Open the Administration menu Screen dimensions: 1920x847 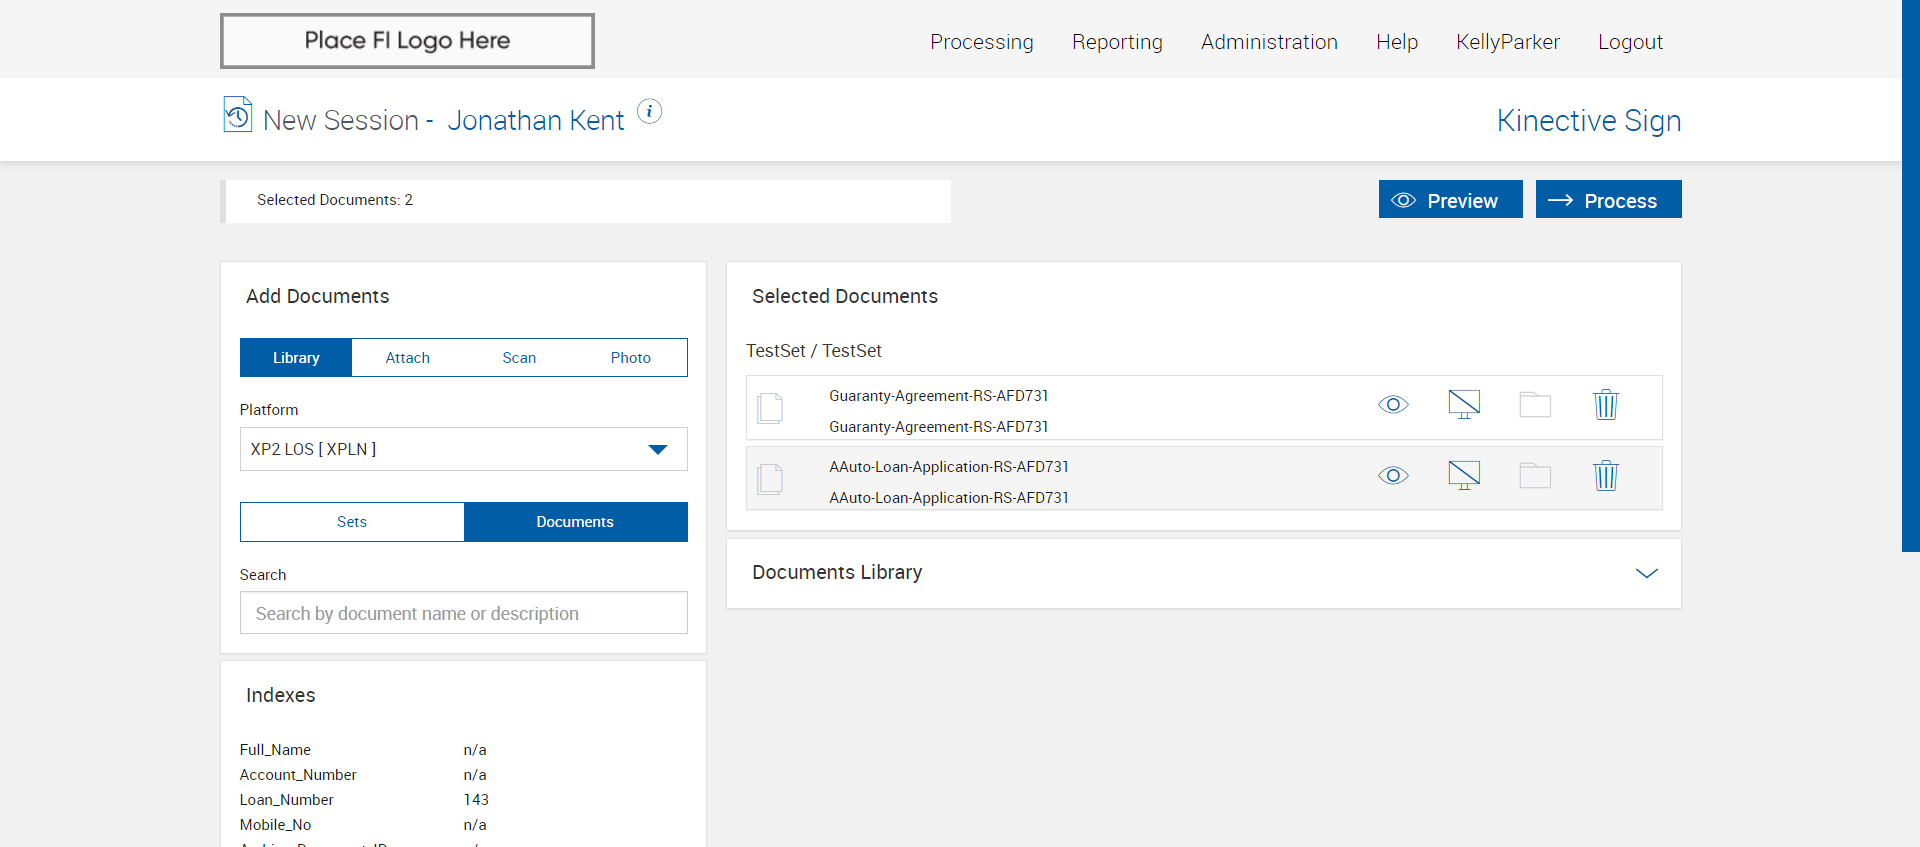tap(1269, 42)
